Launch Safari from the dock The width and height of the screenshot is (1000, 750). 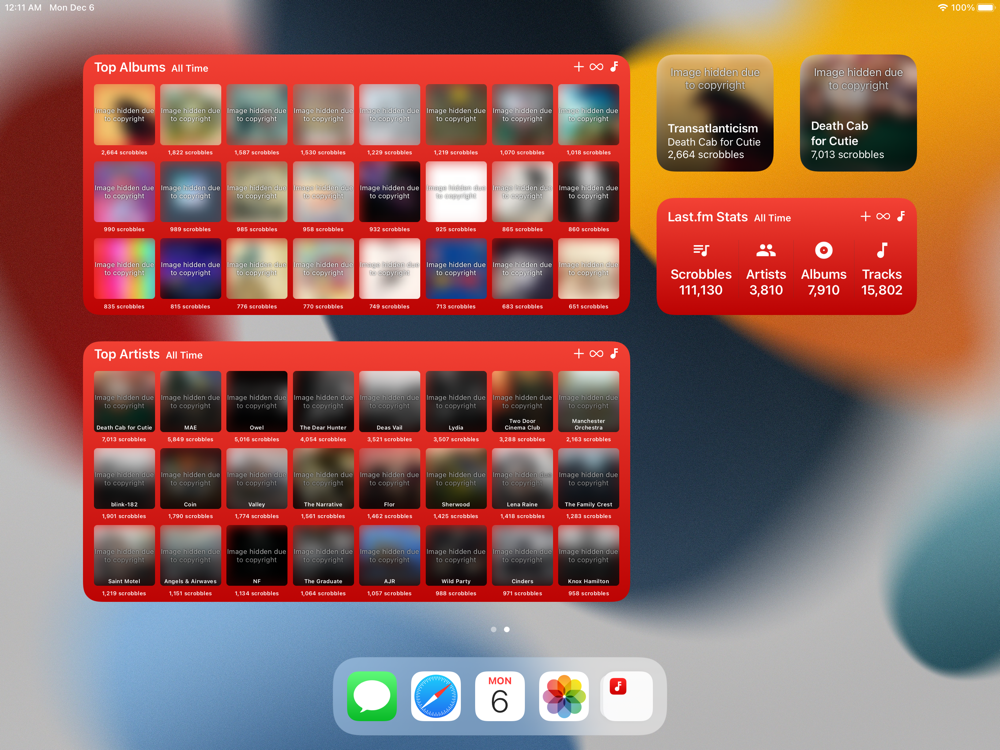coord(436,696)
